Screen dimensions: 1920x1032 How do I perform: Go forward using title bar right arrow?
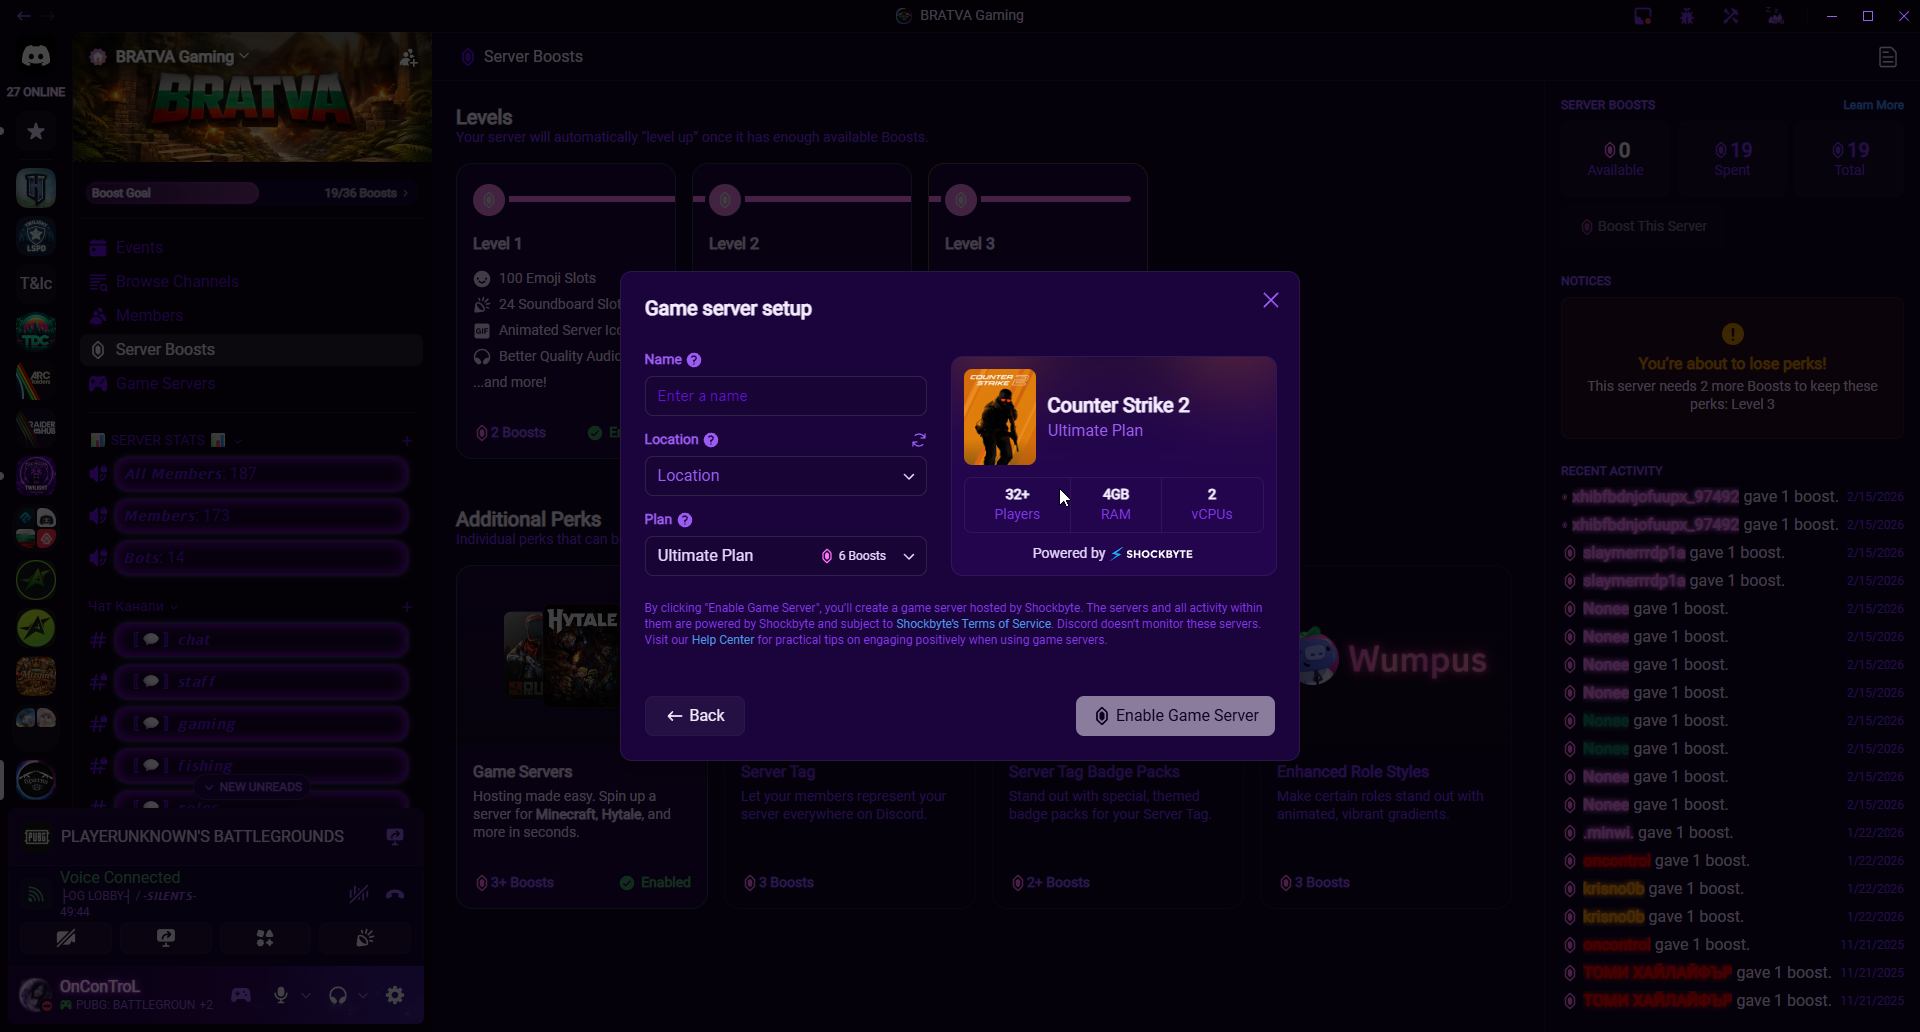click(49, 16)
